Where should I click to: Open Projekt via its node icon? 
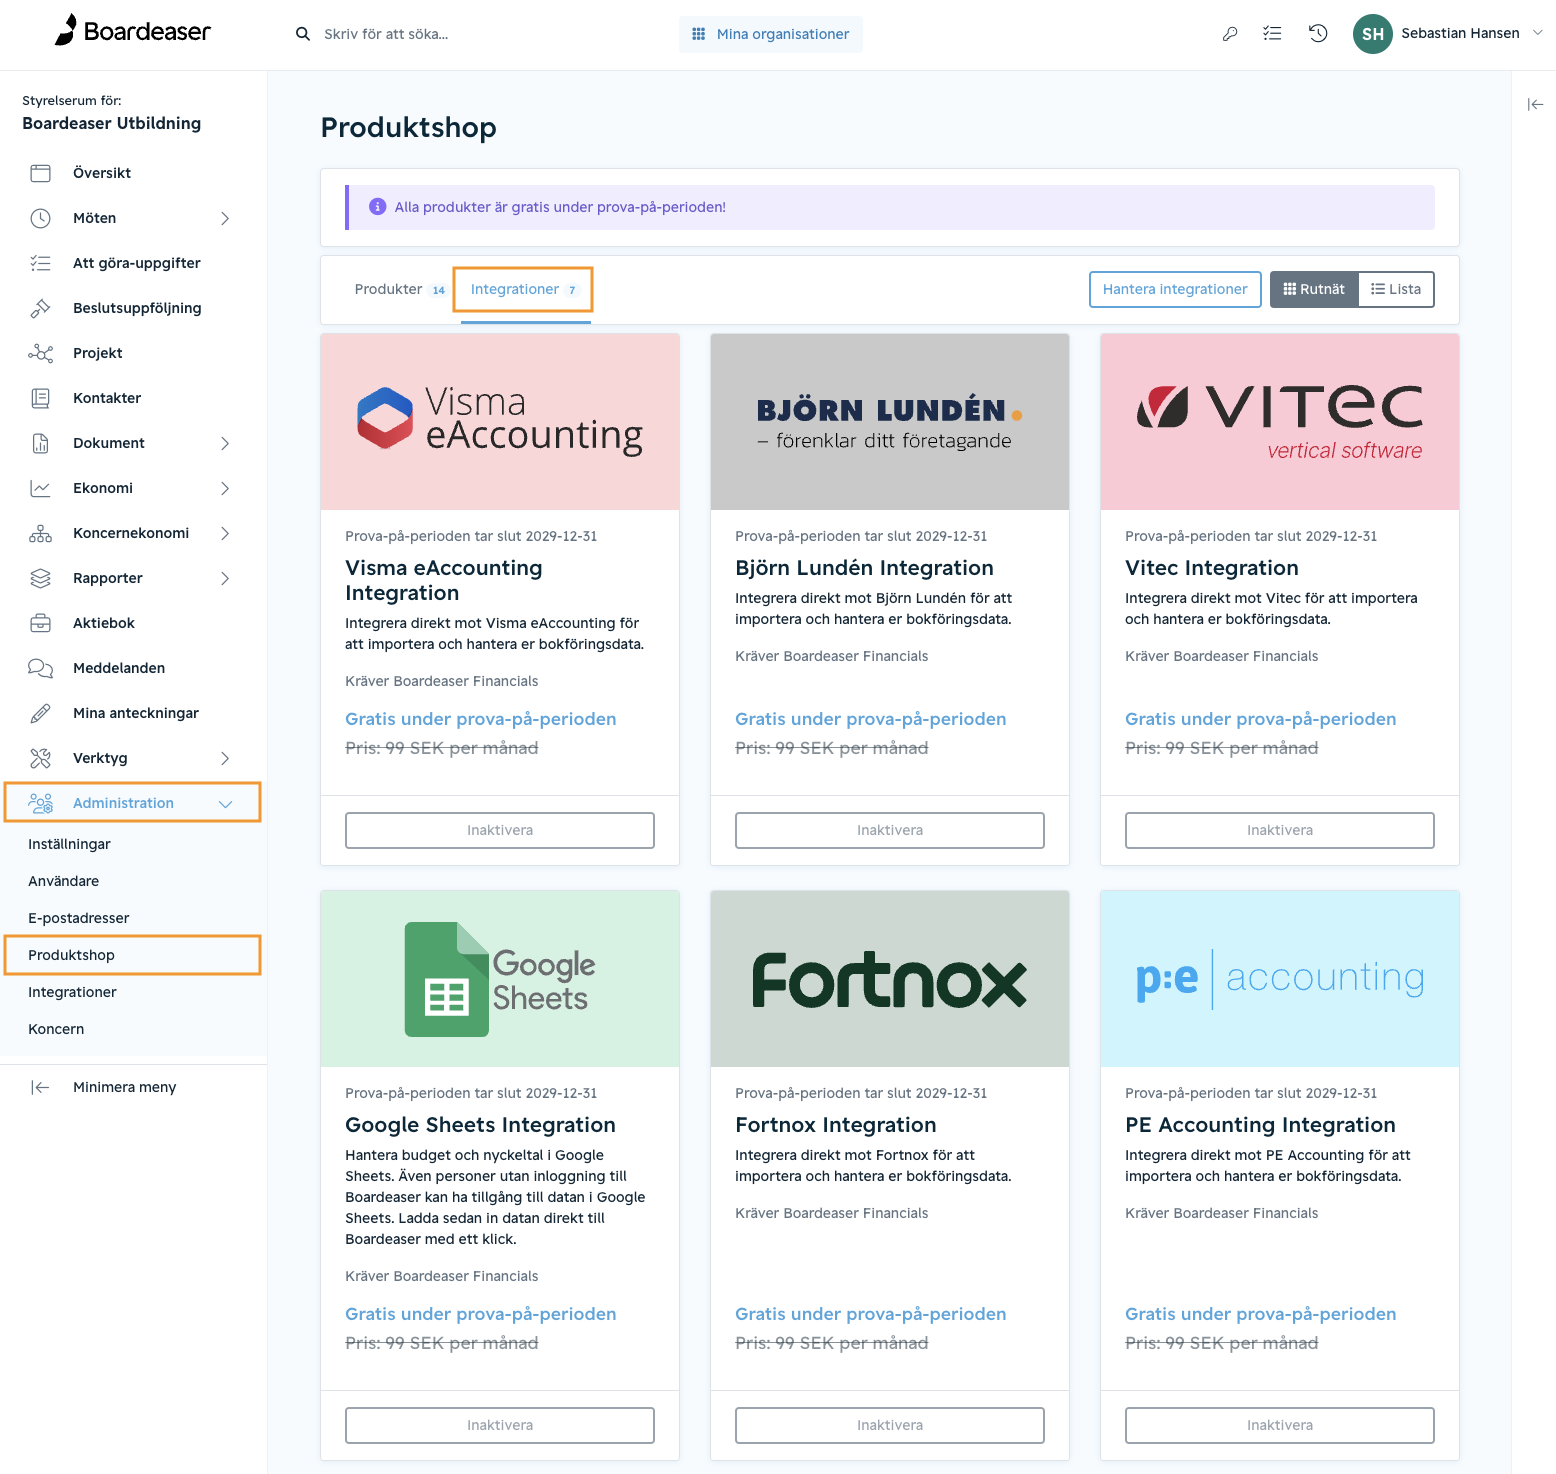(40, 353)
